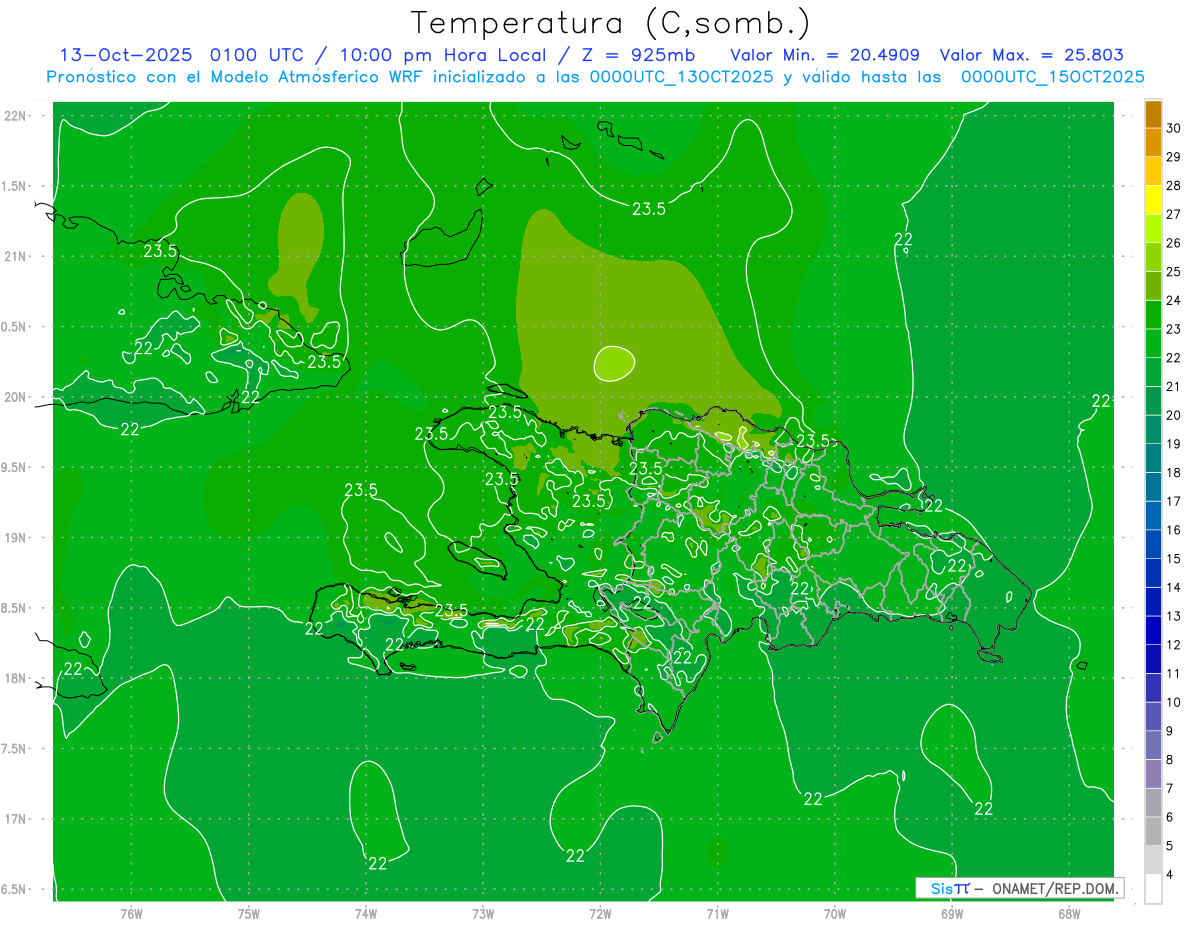Click the Temperatura (C,somb.) chart title
Viewport: 1200px width, 927px height.
pyautogui.click(x=611, y=22)
